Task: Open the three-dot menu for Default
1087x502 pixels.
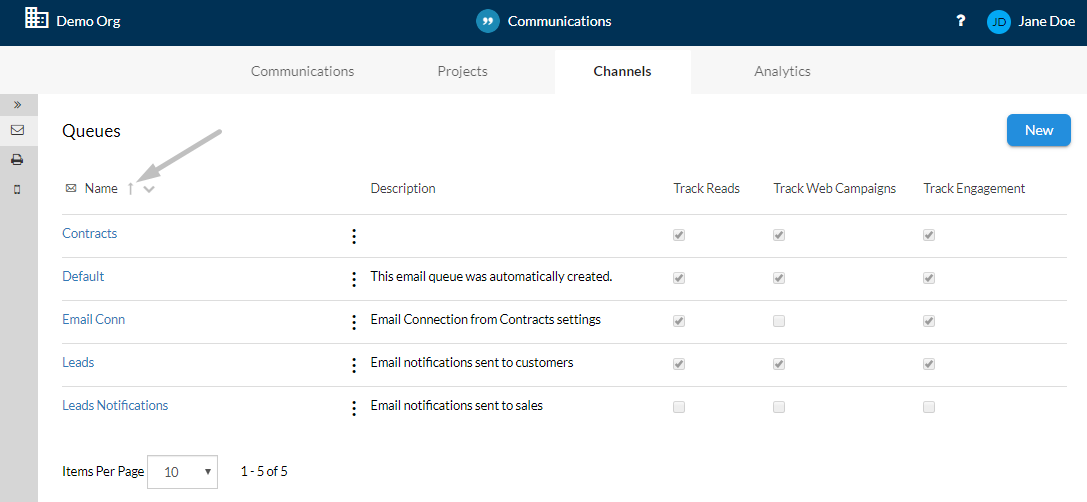Action: [x=354, y=279]
